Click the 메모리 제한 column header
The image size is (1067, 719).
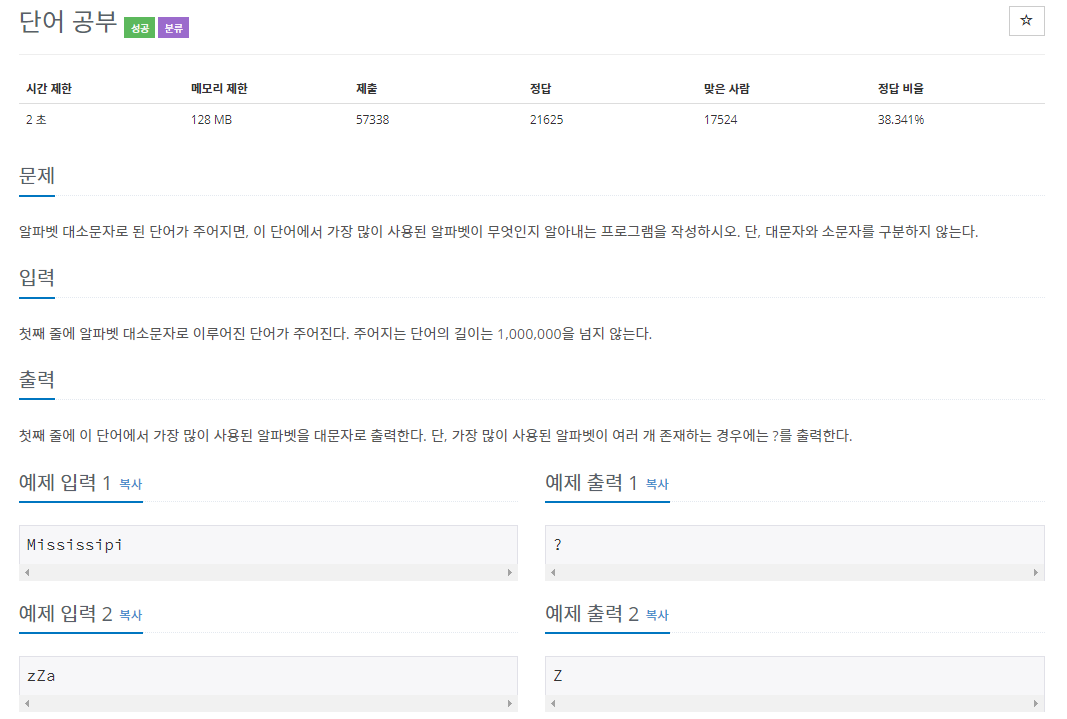219,88
